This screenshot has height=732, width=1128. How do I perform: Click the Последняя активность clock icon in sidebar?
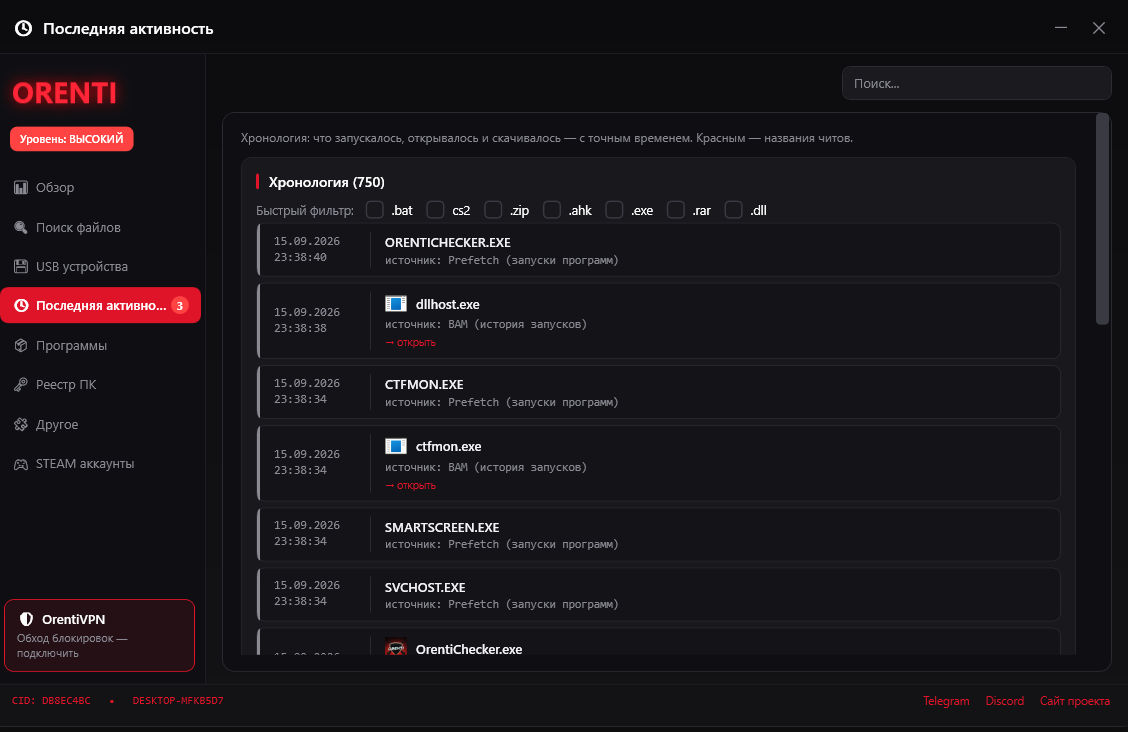tap(22, 306)
